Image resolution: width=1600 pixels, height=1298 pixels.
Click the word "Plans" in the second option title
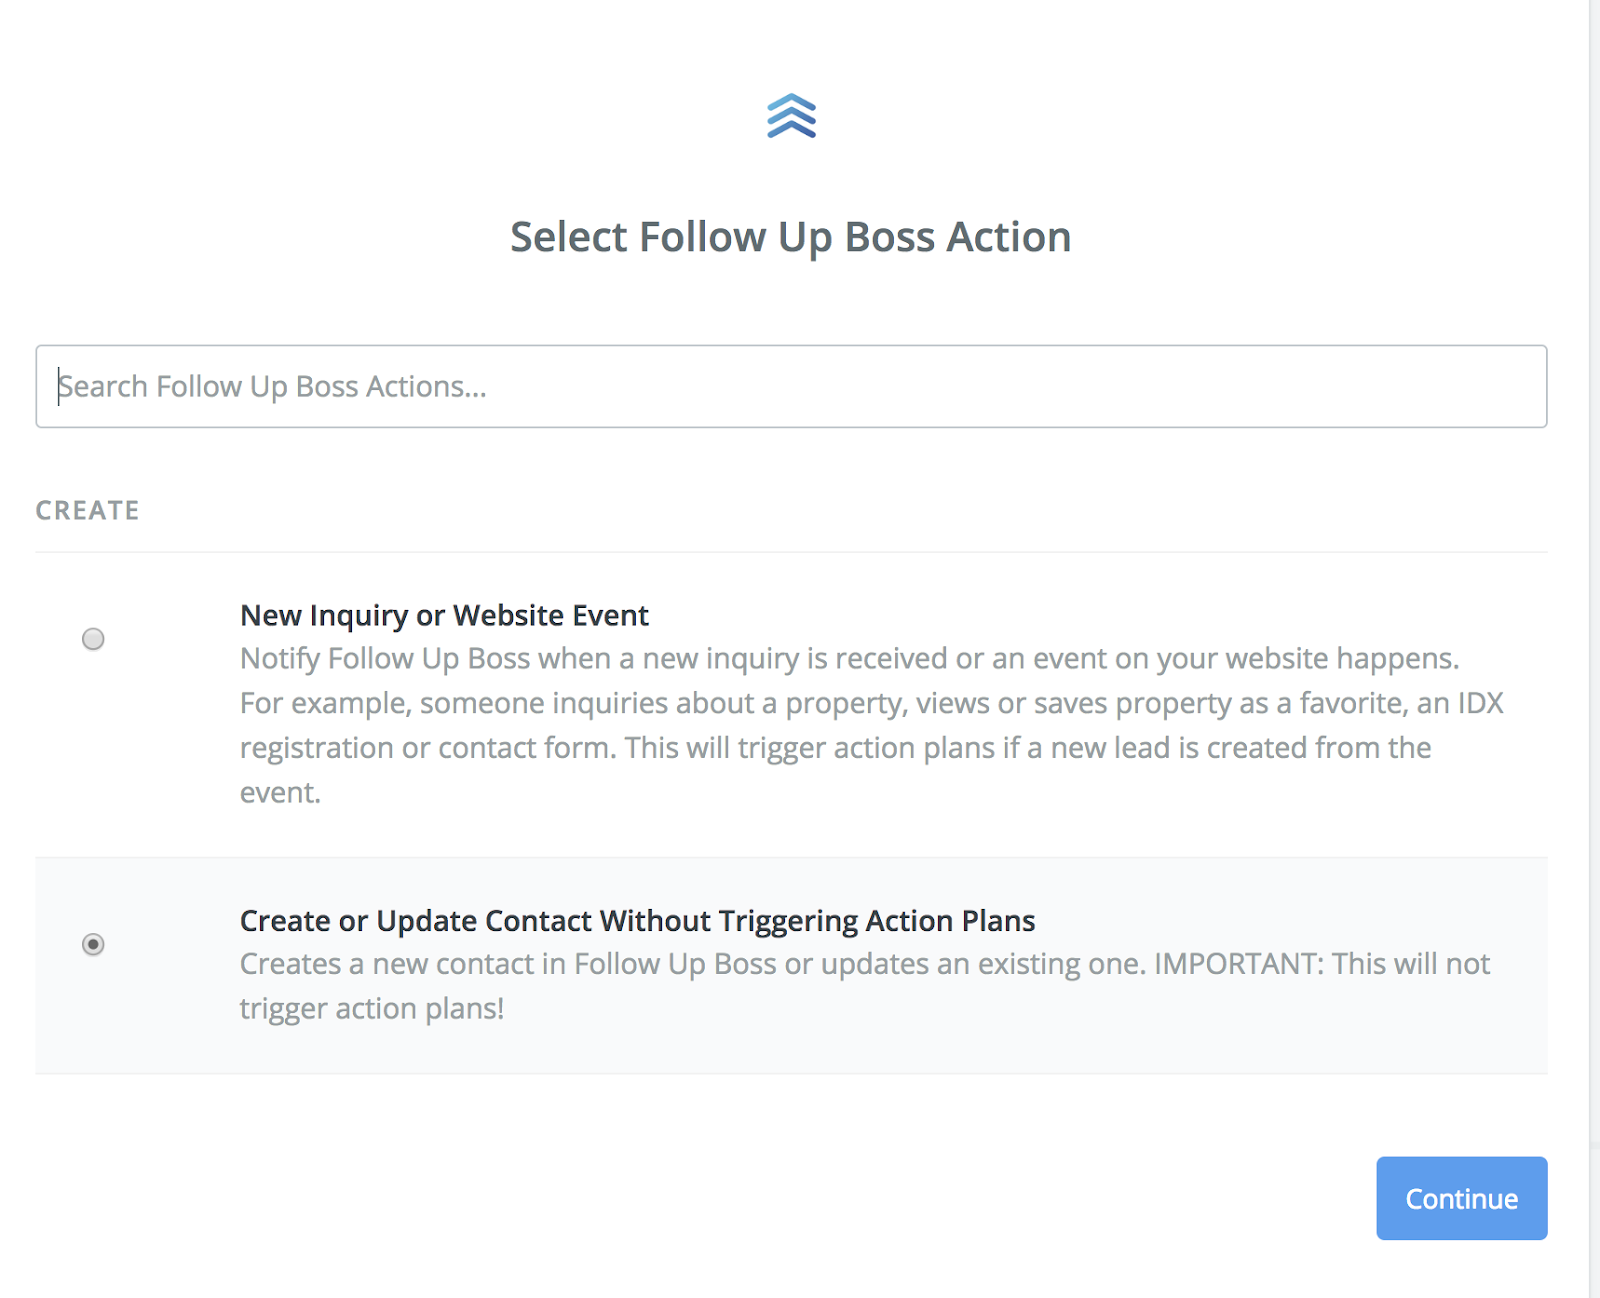pos(998,920)
